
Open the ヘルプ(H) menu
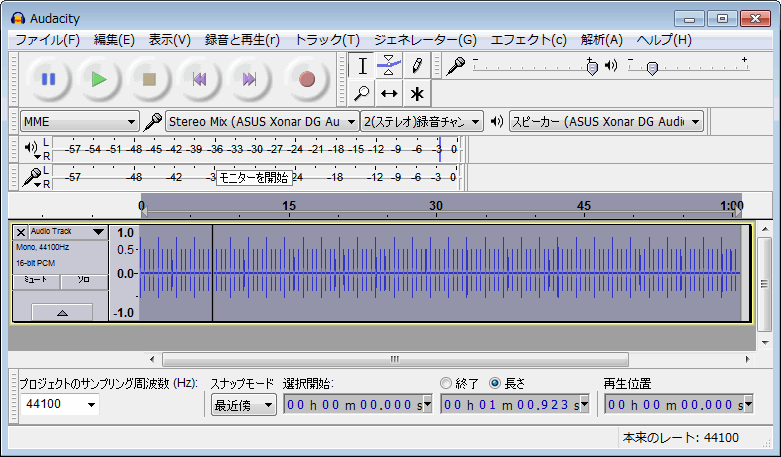click(x=664, y=40)
